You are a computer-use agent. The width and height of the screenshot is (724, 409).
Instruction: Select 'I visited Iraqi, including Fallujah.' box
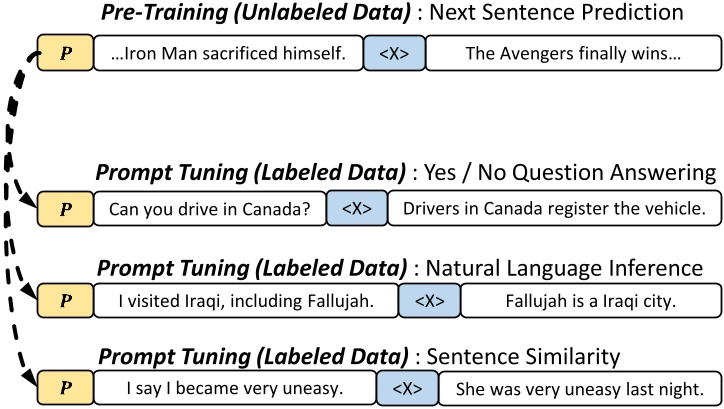coord(245,301)
